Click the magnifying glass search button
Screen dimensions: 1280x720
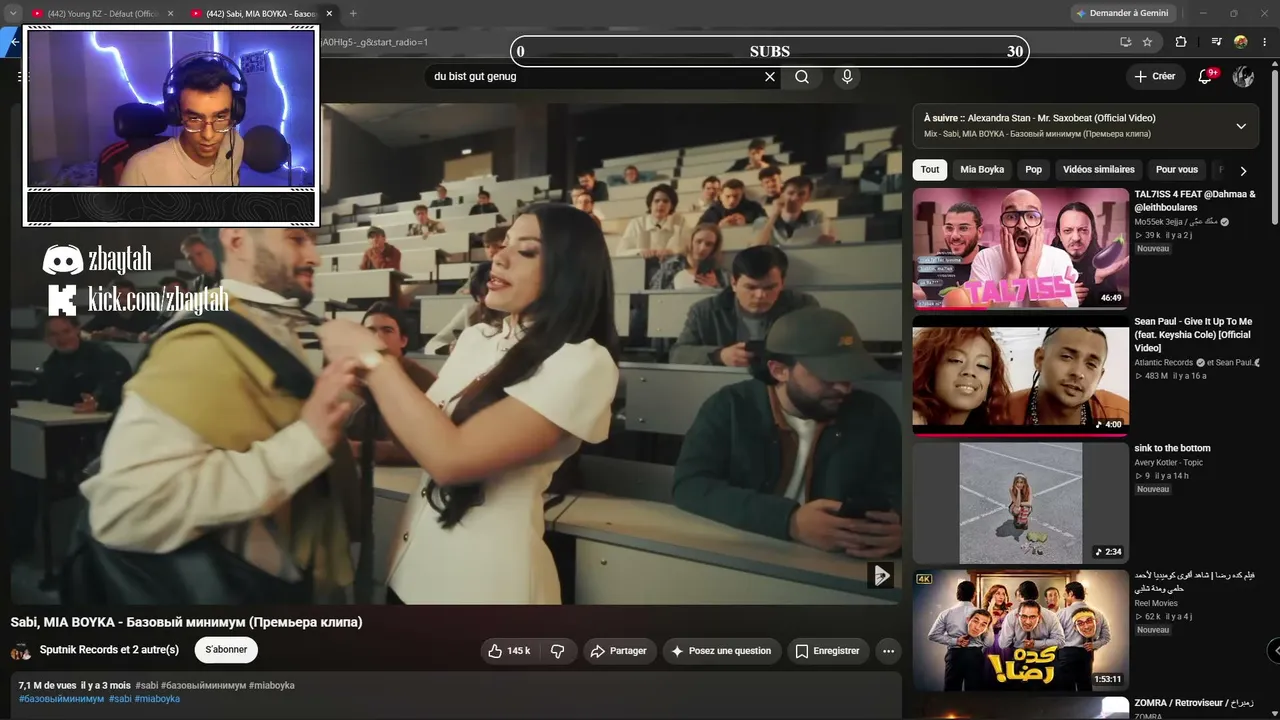click(802, 77)
